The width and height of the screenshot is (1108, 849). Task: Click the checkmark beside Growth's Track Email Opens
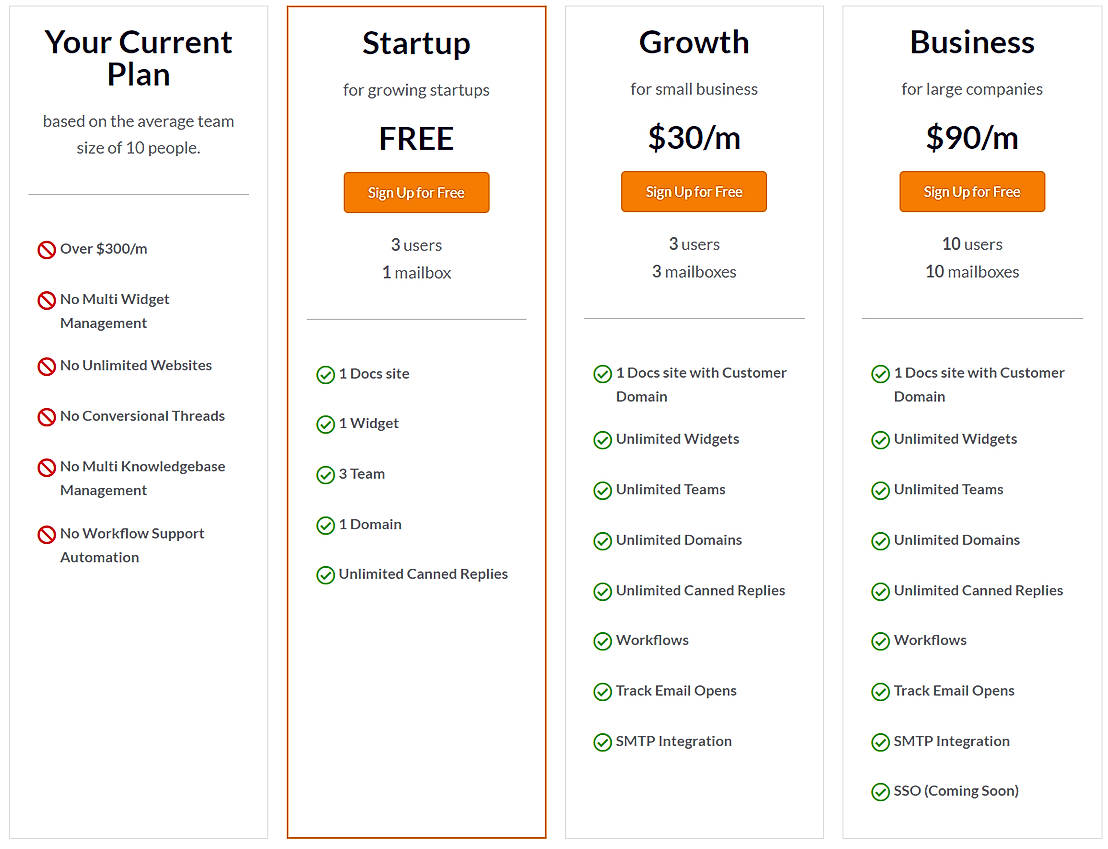pyautogui.click(x=602, y=692)
